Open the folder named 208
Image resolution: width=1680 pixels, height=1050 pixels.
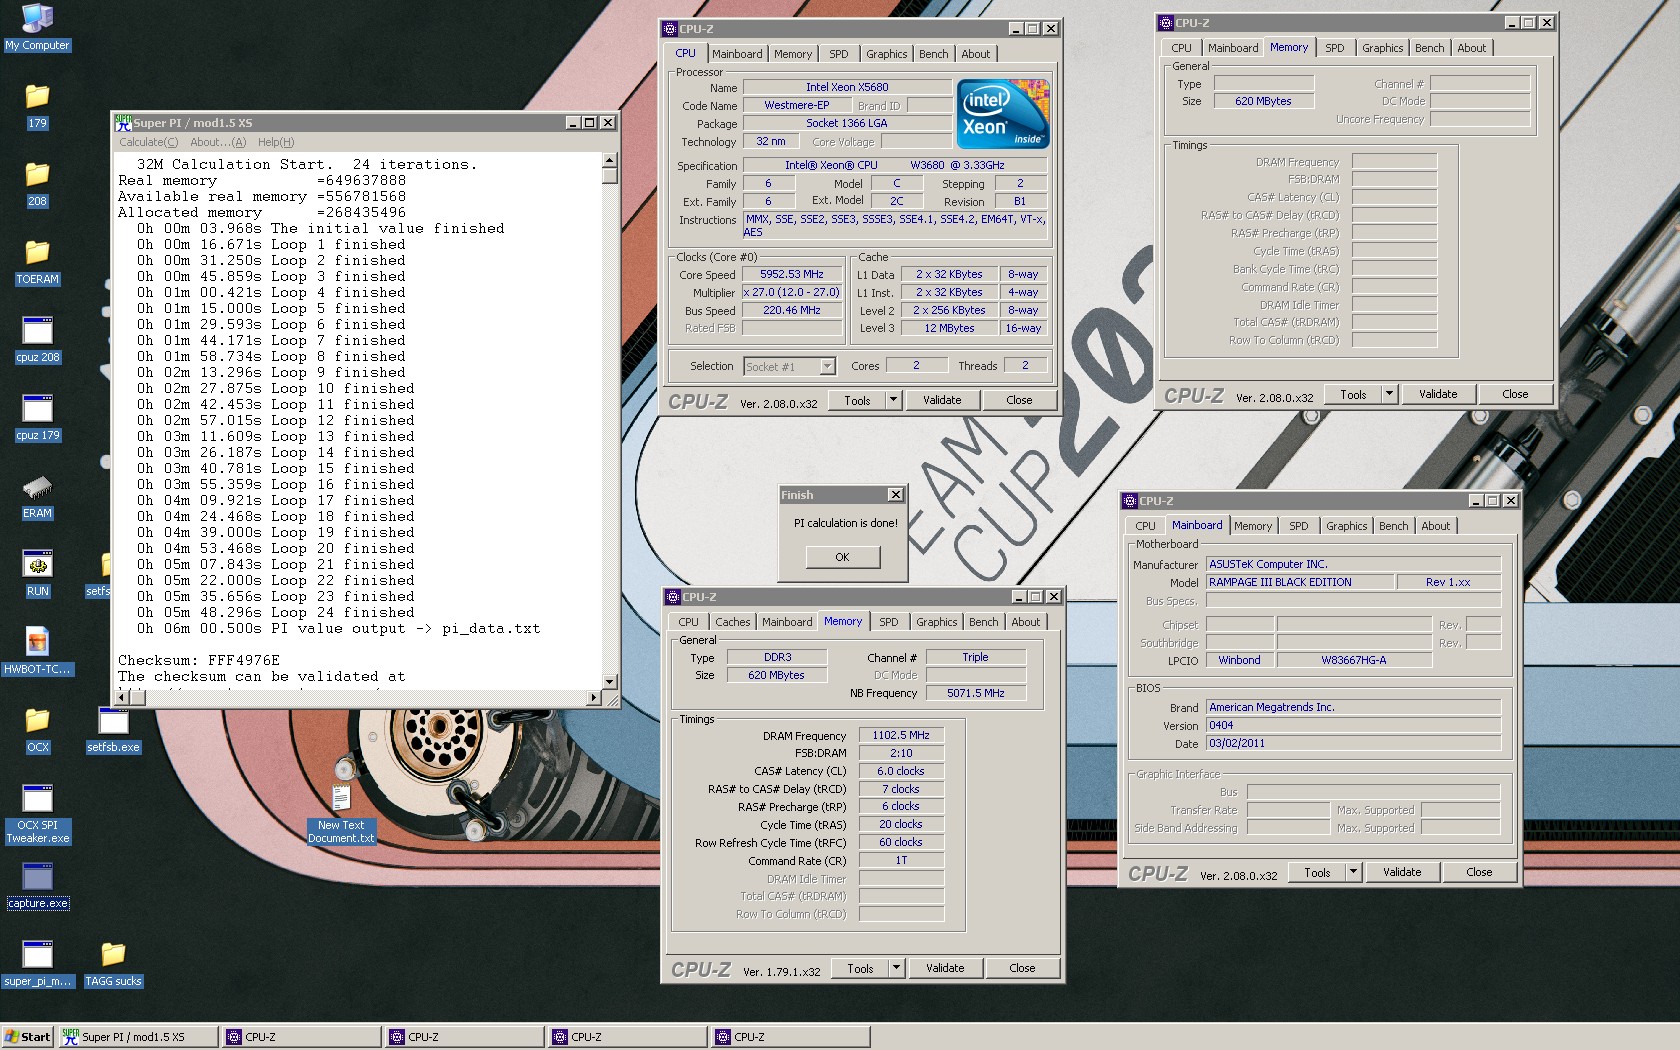click(37, 183)
